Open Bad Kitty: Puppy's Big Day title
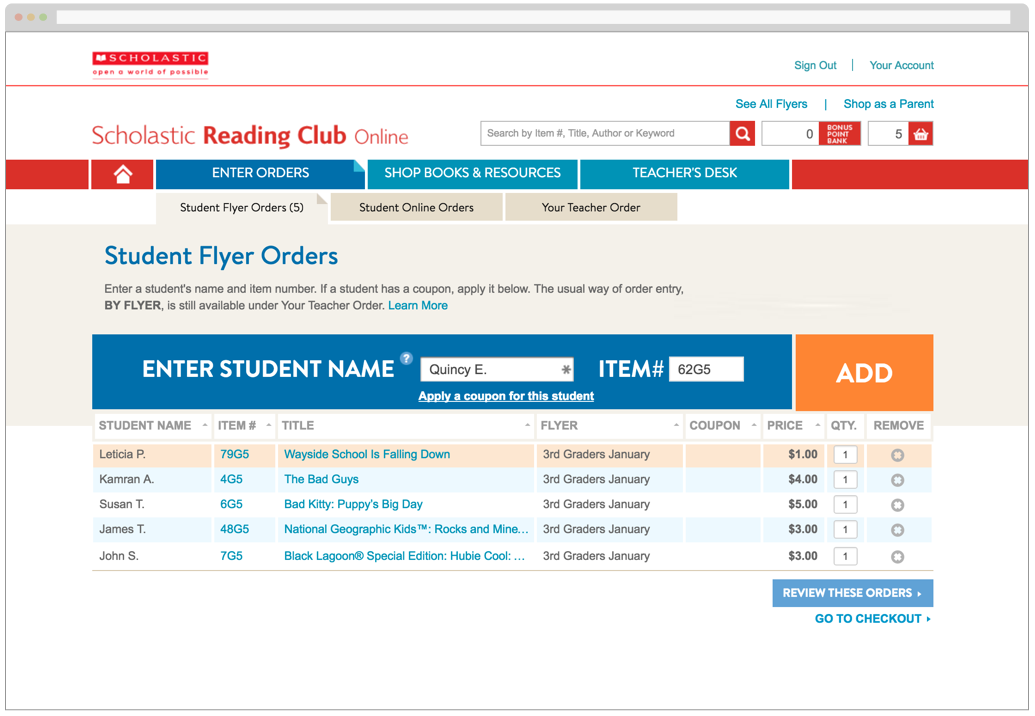 (353, 505)
